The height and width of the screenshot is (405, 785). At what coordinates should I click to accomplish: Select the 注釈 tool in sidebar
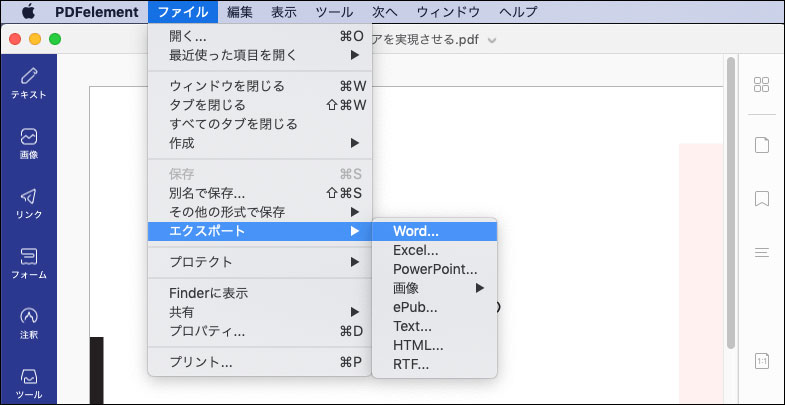(x=29, y=324)
